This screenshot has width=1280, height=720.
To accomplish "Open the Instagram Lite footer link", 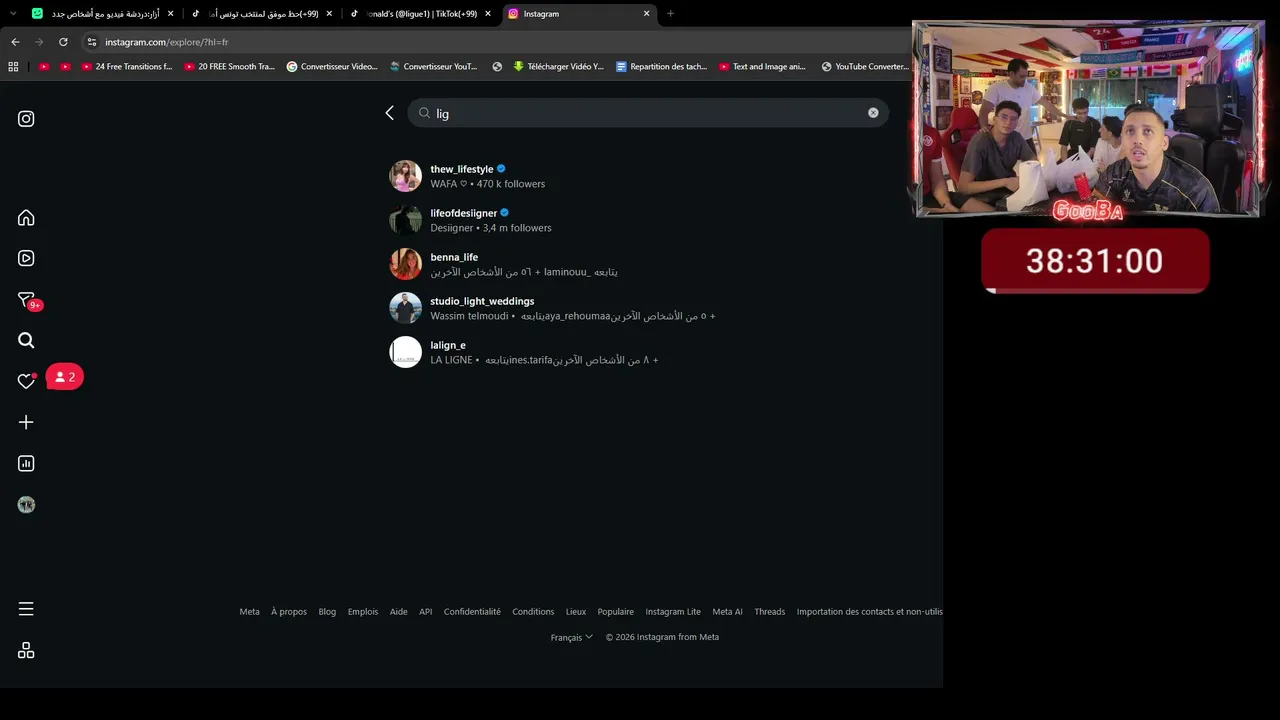I will point(673,612).
